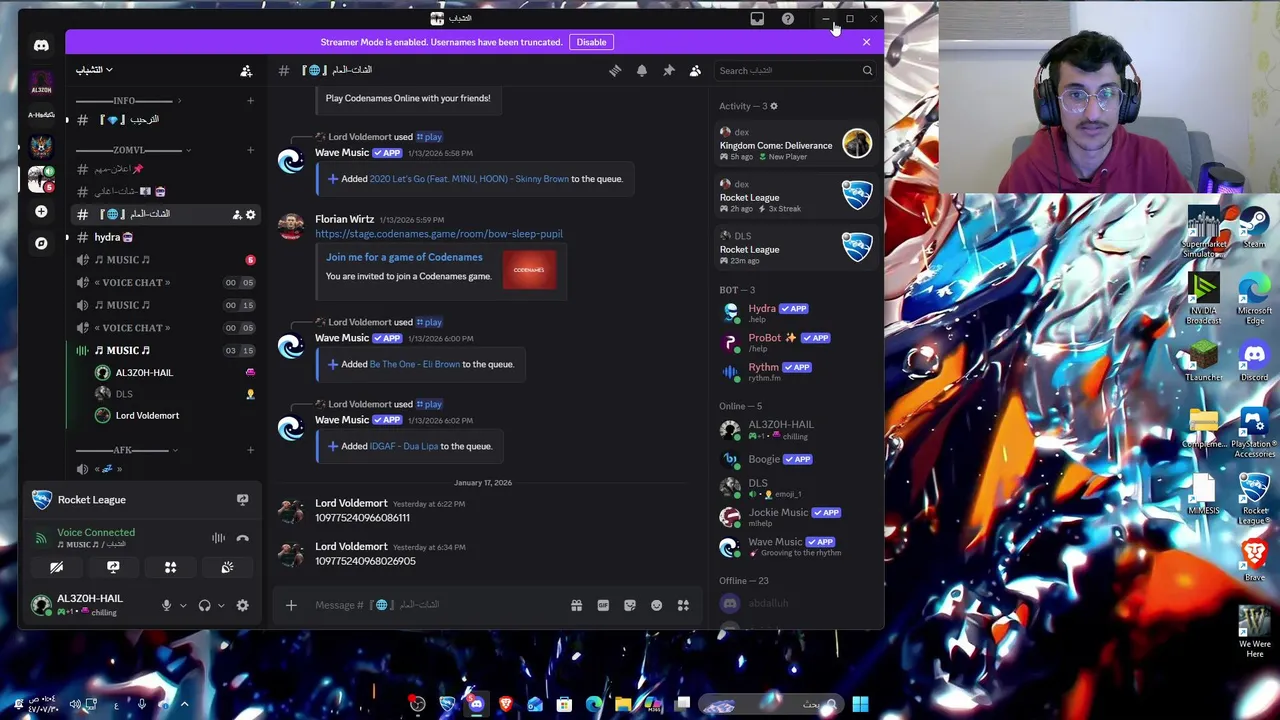Focus the server search field
The width and height of the screenshot is (1280, 720).
(x=795, y=71)
